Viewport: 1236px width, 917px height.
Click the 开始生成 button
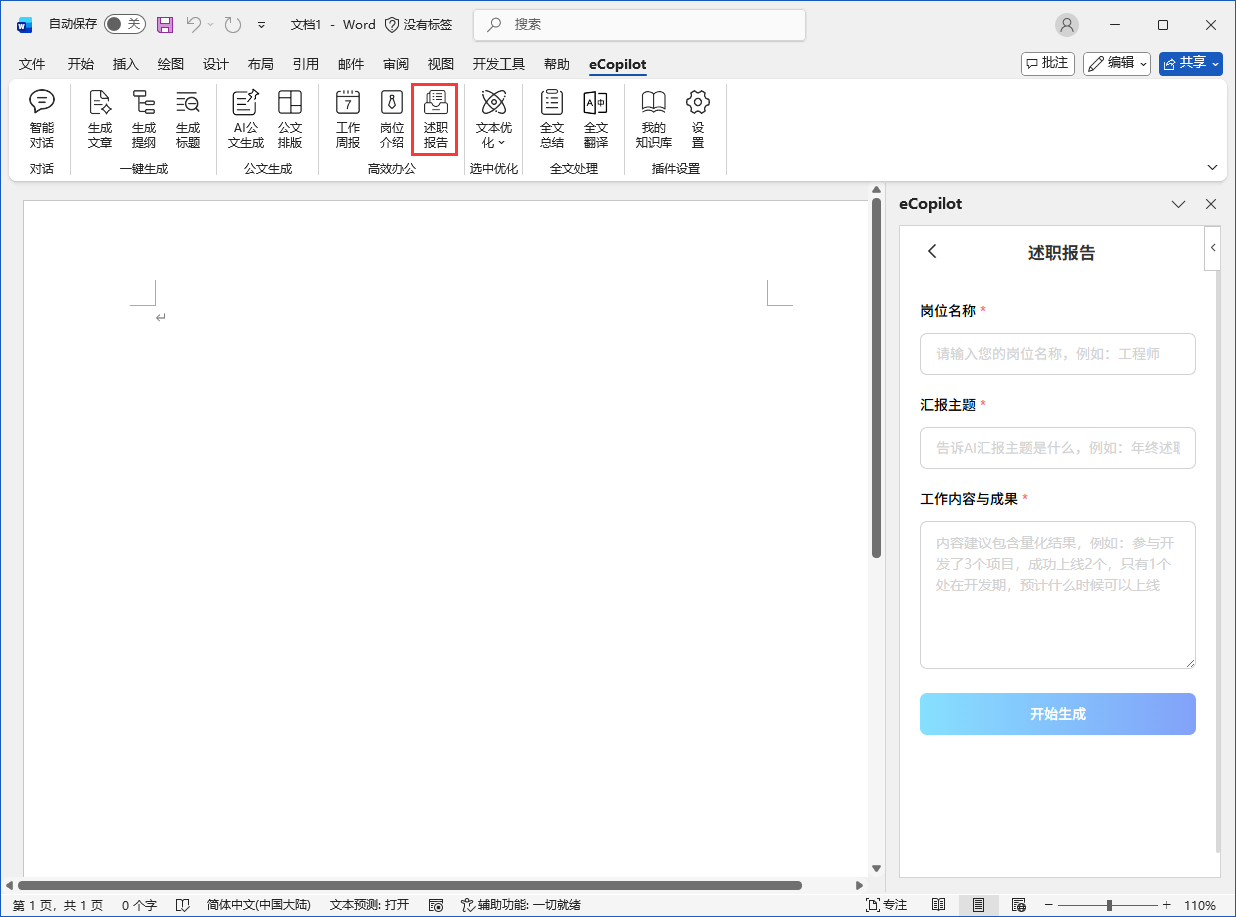1057,714
